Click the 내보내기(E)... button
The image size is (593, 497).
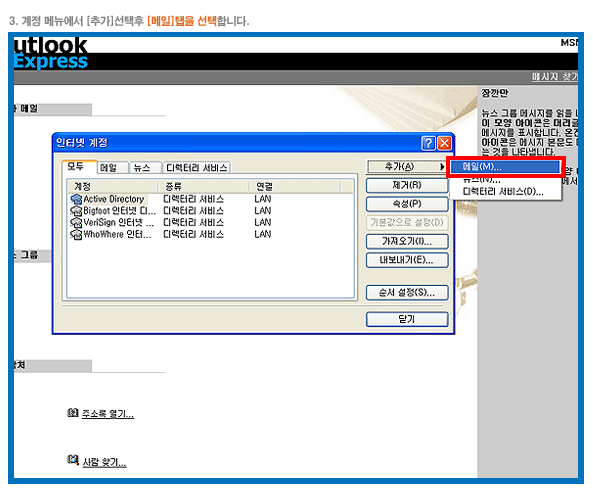click(x=407, y=260)
